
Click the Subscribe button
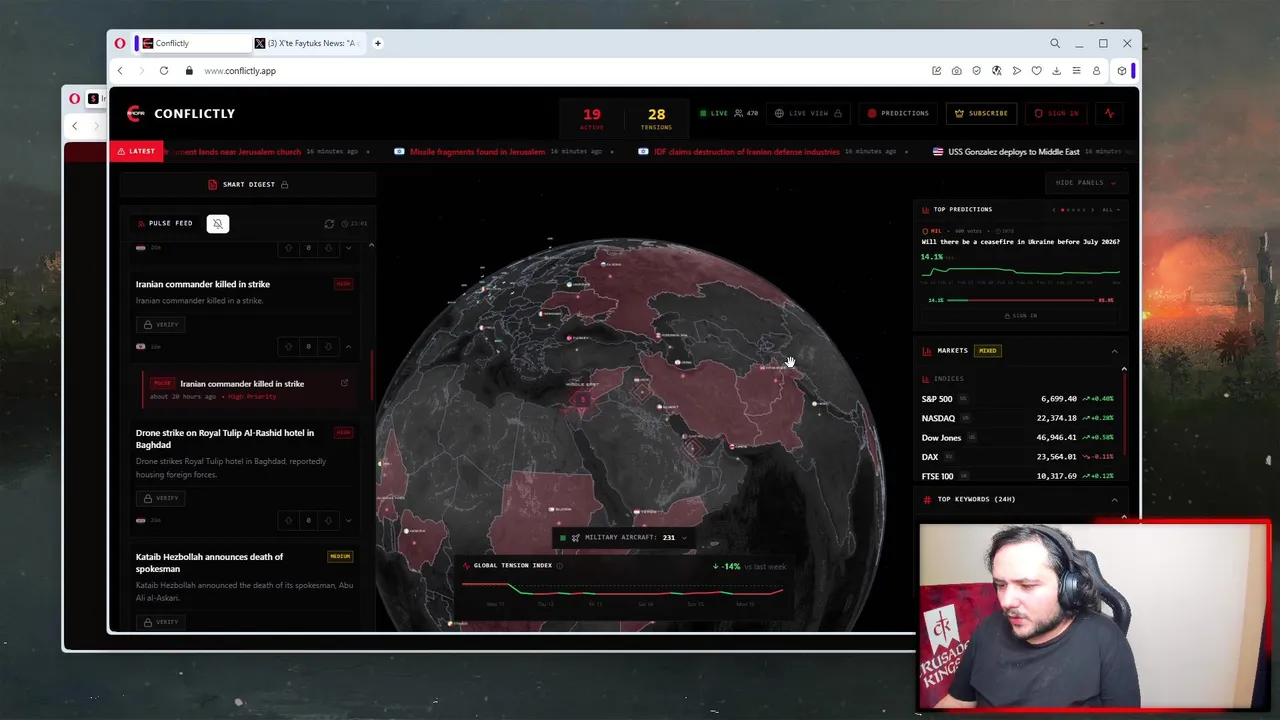coord(981,113)
